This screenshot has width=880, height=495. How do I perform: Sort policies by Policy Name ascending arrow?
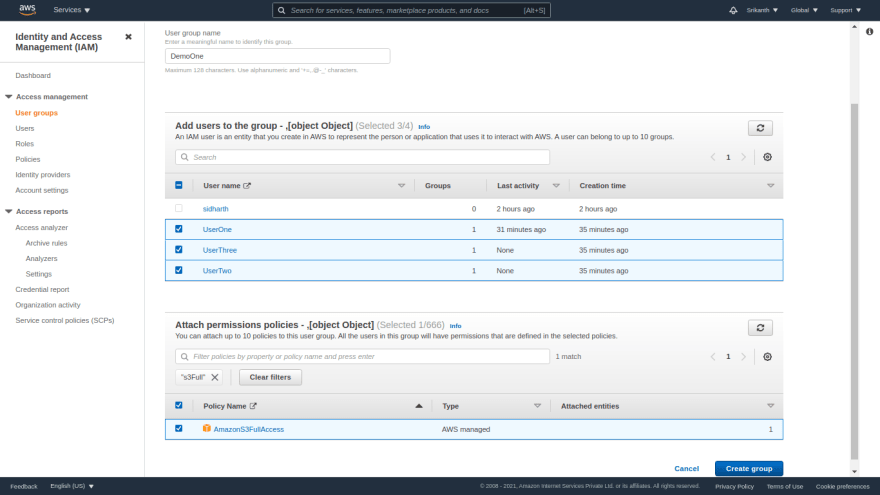coord(419,406)
